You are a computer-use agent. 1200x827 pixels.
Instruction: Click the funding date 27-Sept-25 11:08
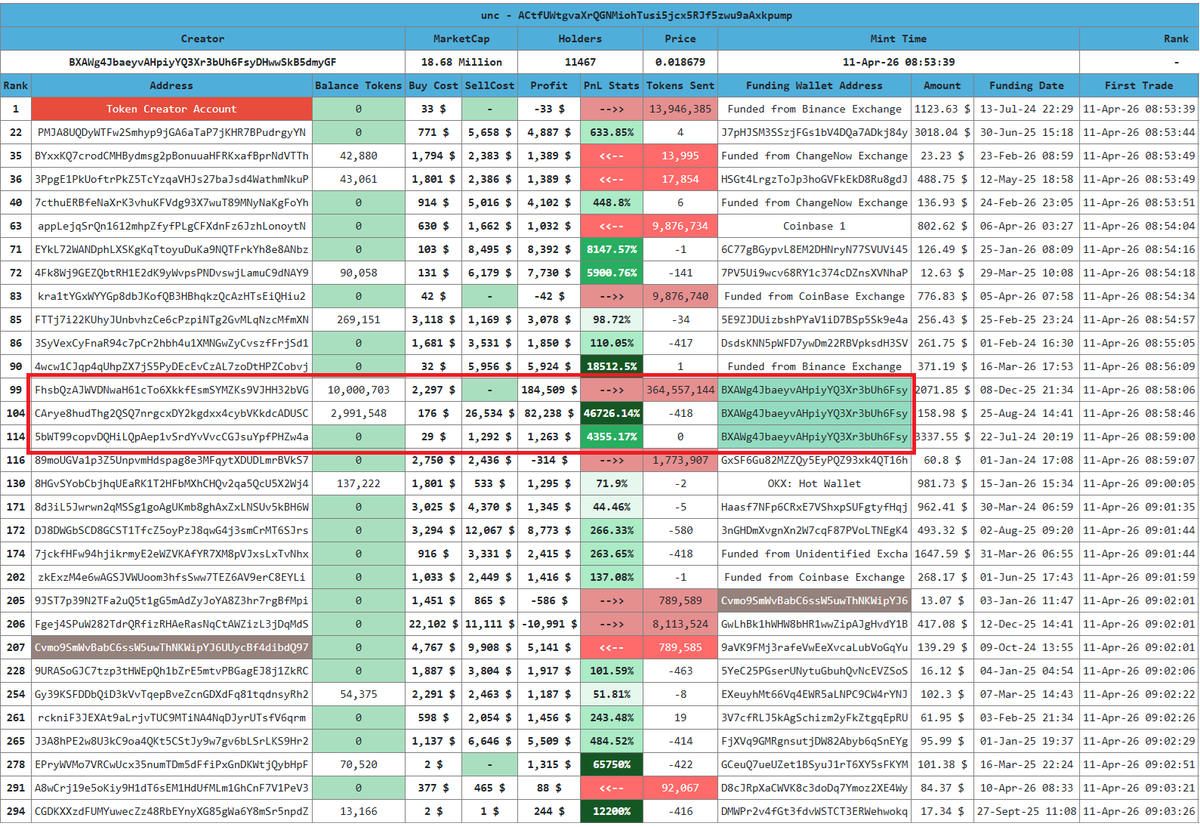(x=1027, y=811)
